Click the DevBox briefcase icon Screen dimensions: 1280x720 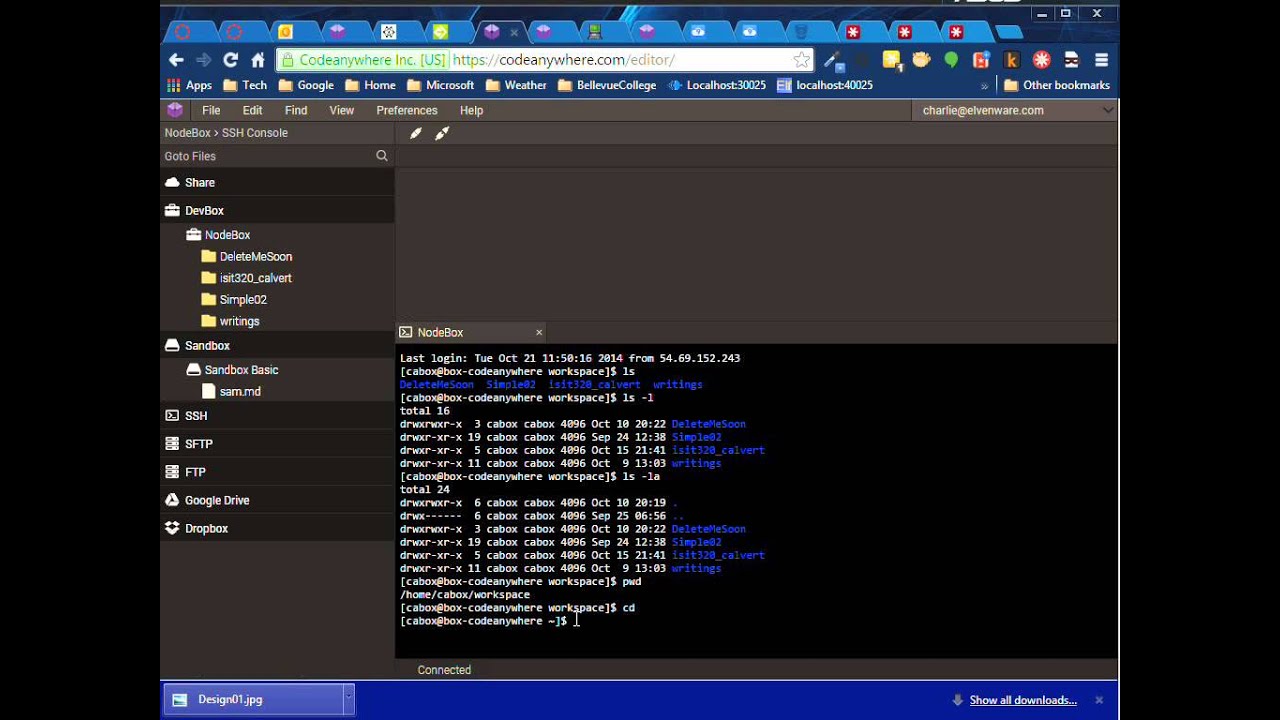tap(172, 210)
